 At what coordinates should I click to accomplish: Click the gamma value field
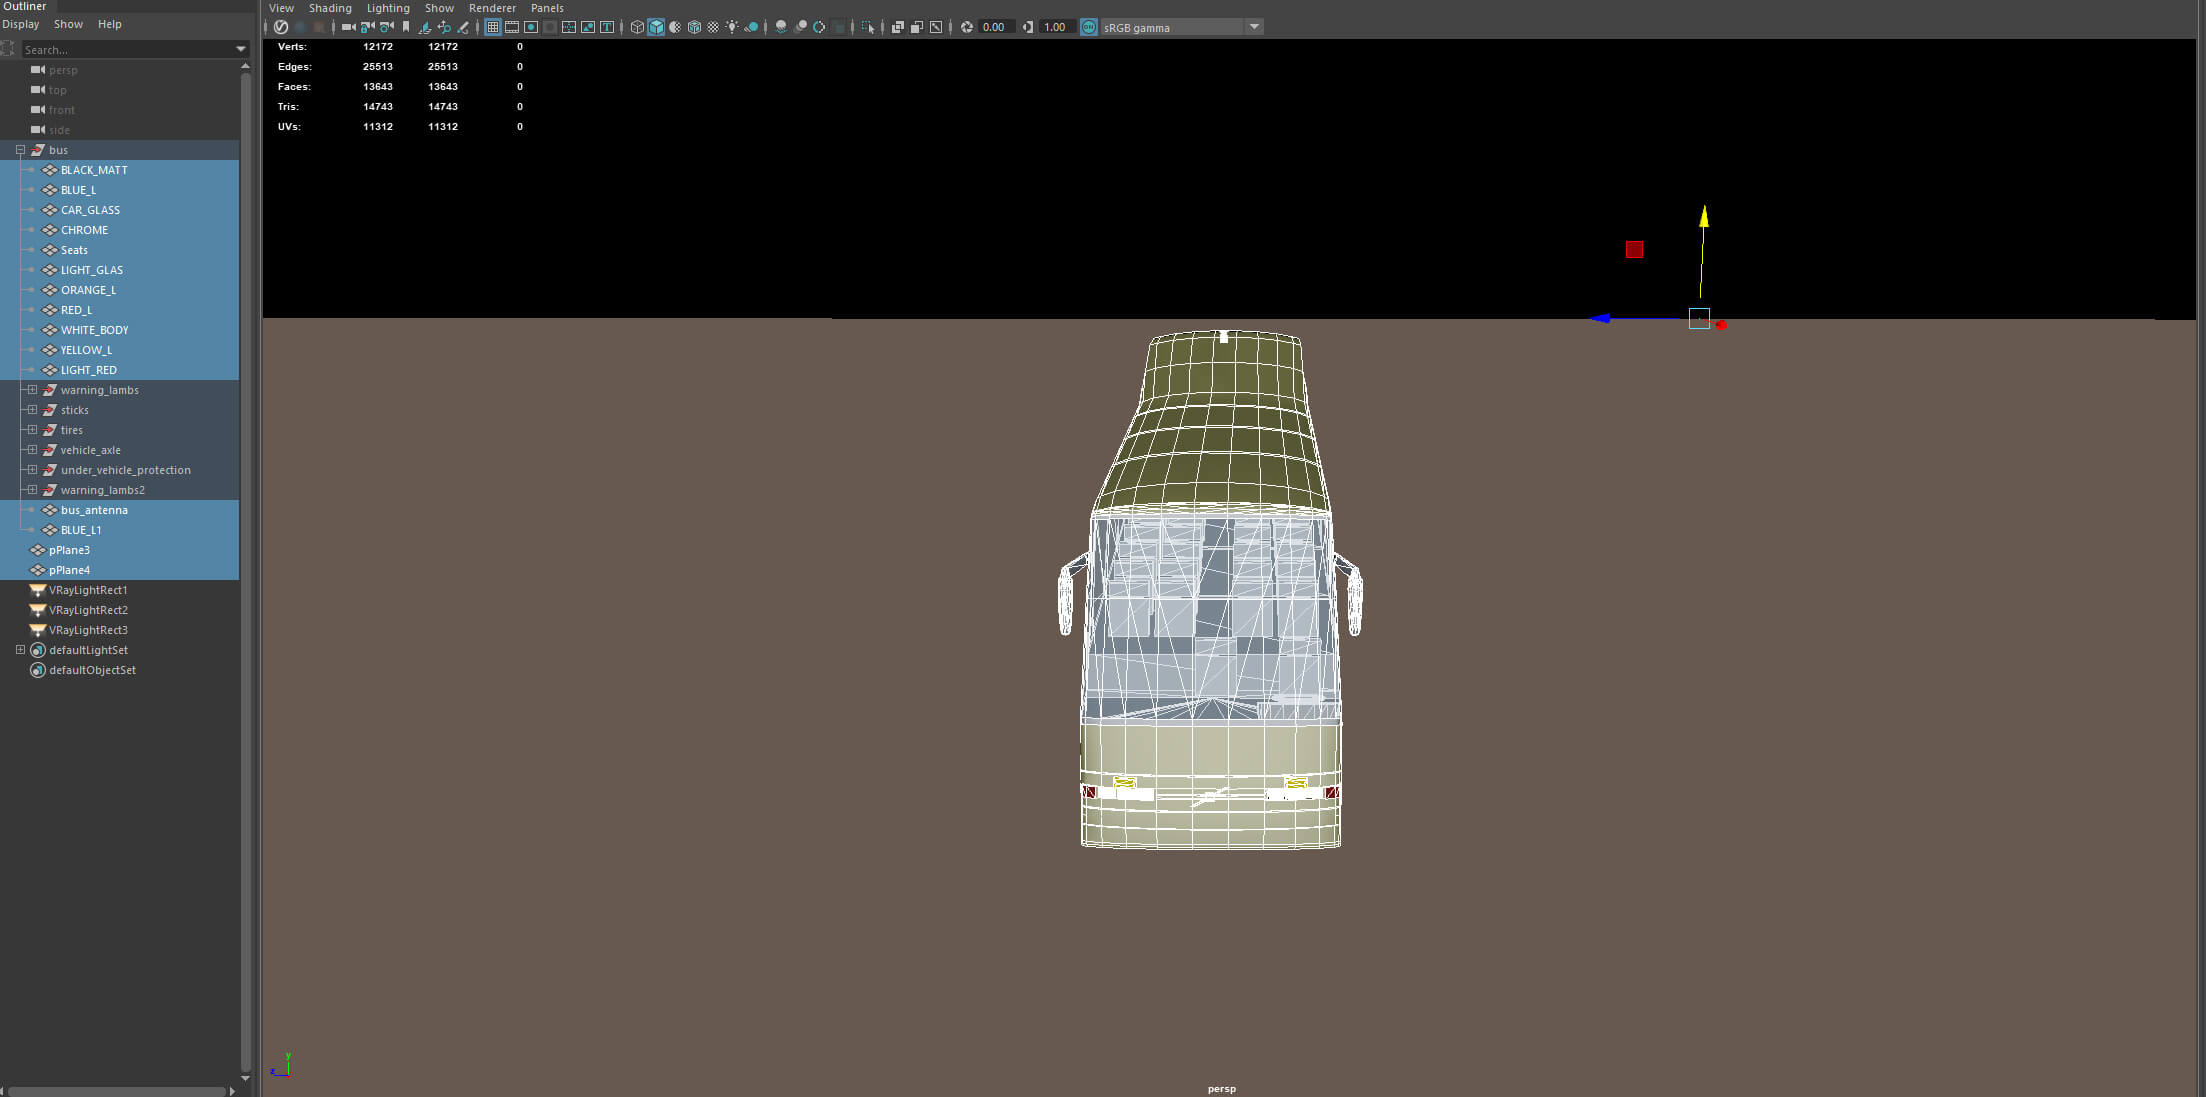(1058, 27)
